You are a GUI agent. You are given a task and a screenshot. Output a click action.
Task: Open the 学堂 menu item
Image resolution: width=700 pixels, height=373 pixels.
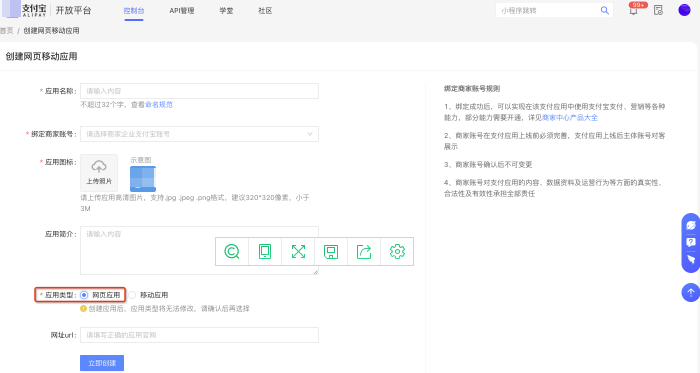click(x=226, y=11)
